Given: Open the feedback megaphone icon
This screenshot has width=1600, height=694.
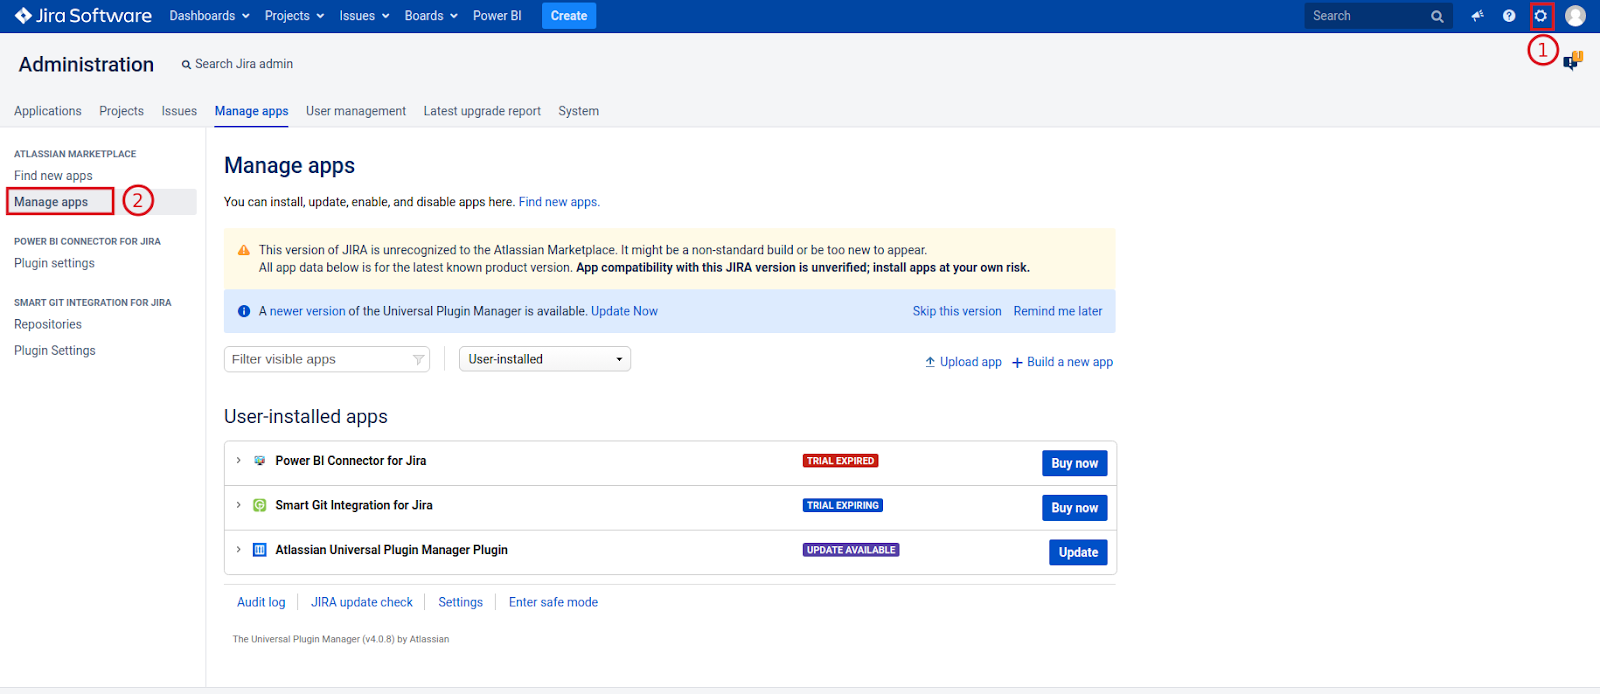Looking at the screenshot, I should point(1477,16).
